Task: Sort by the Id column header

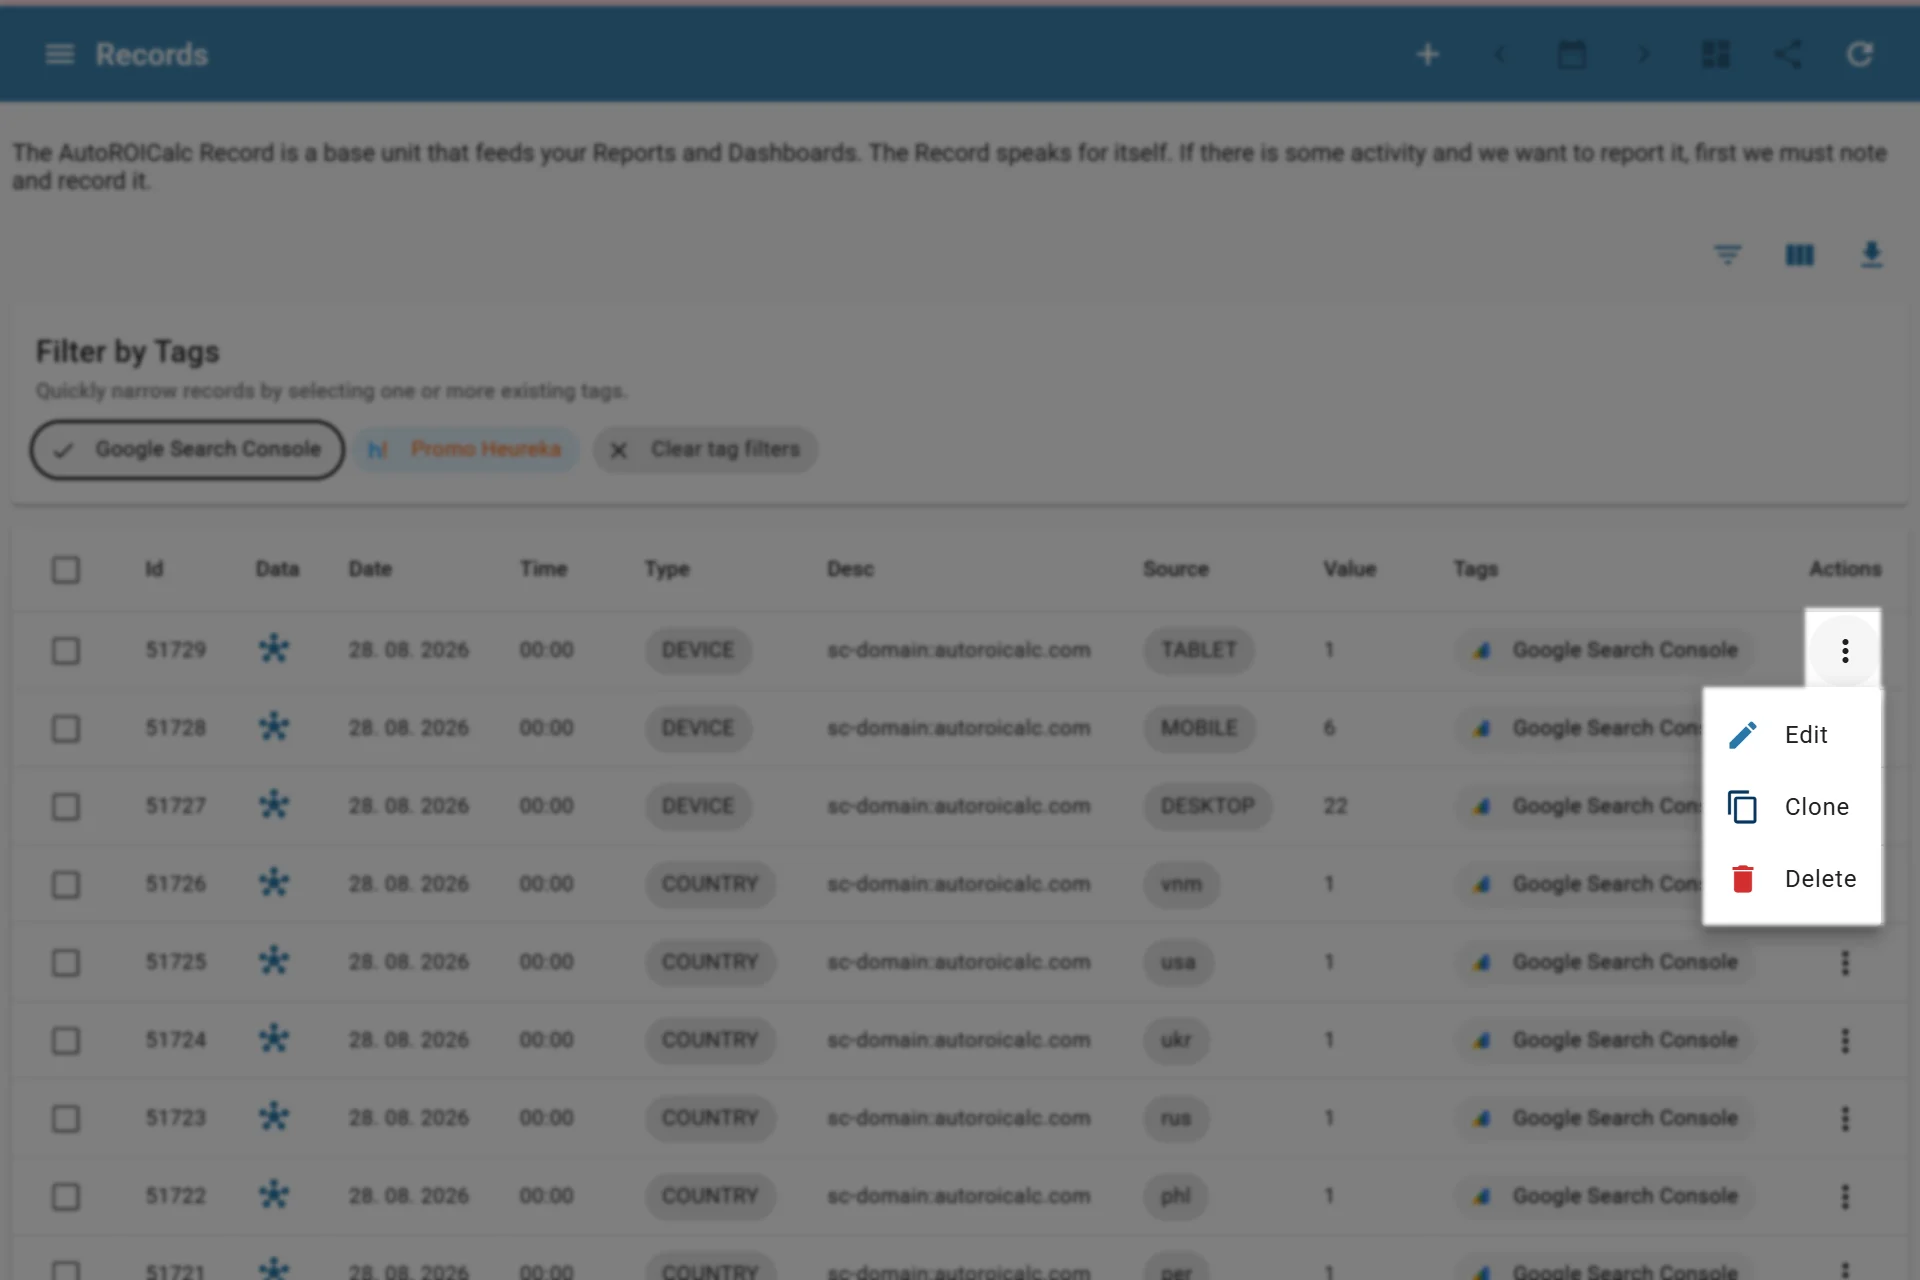Action: 154,569
